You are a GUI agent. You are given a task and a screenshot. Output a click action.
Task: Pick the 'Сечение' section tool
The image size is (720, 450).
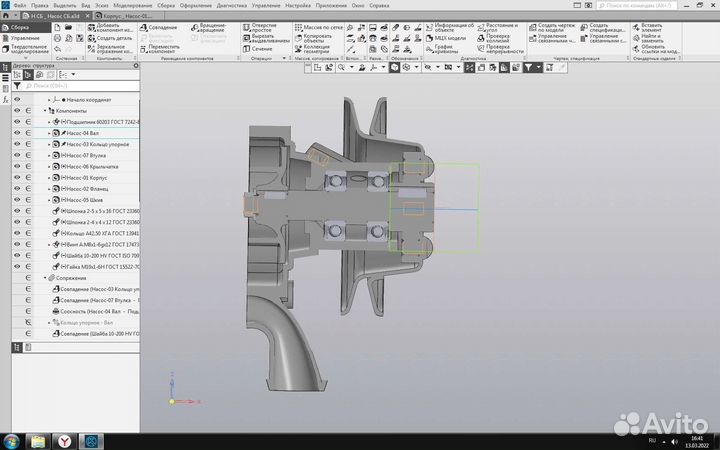click(x=262, y=48)
